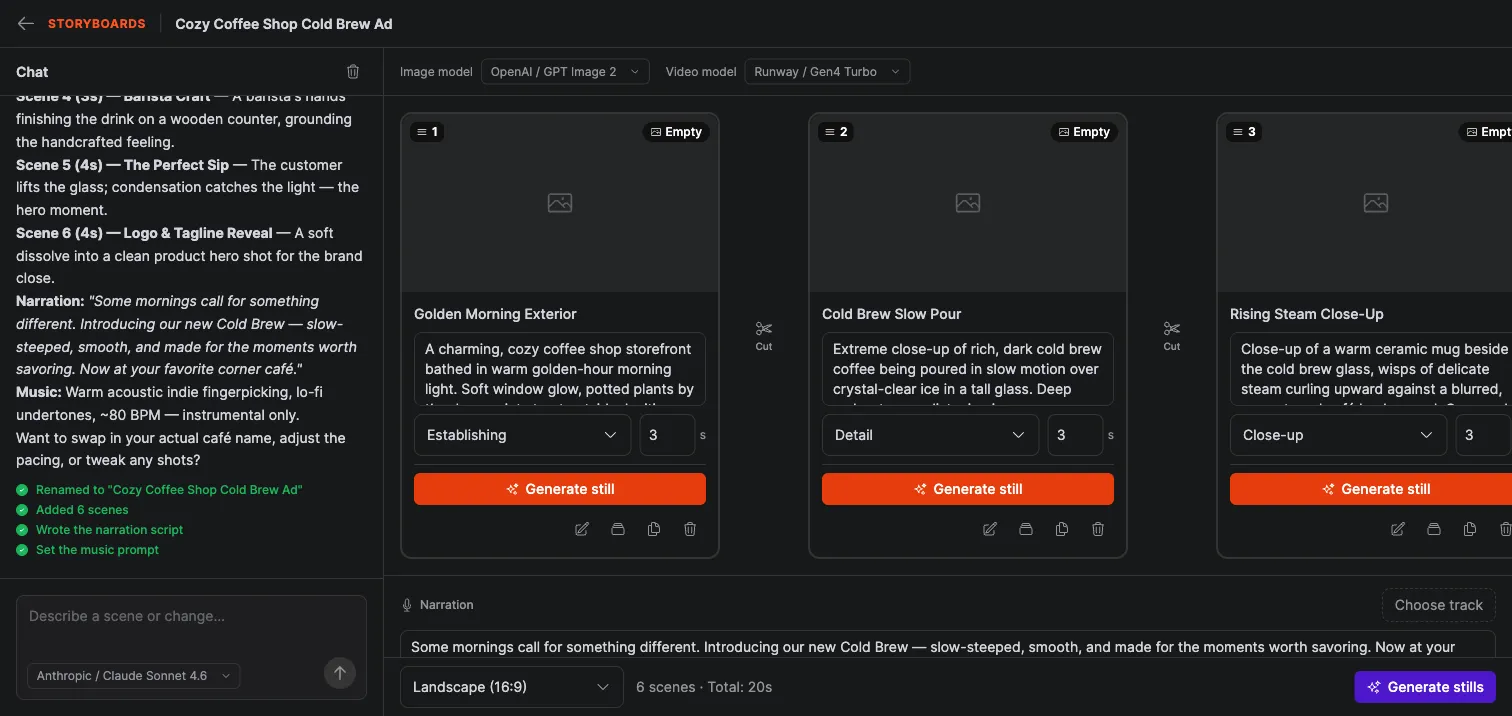Click the stack icon on scene 3
1512x716 pixels.
coord(1434,529)
